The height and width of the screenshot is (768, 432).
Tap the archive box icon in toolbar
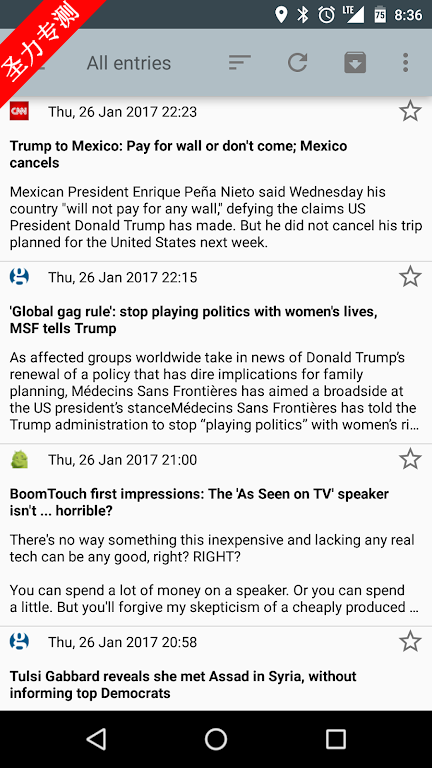(355, 63)
